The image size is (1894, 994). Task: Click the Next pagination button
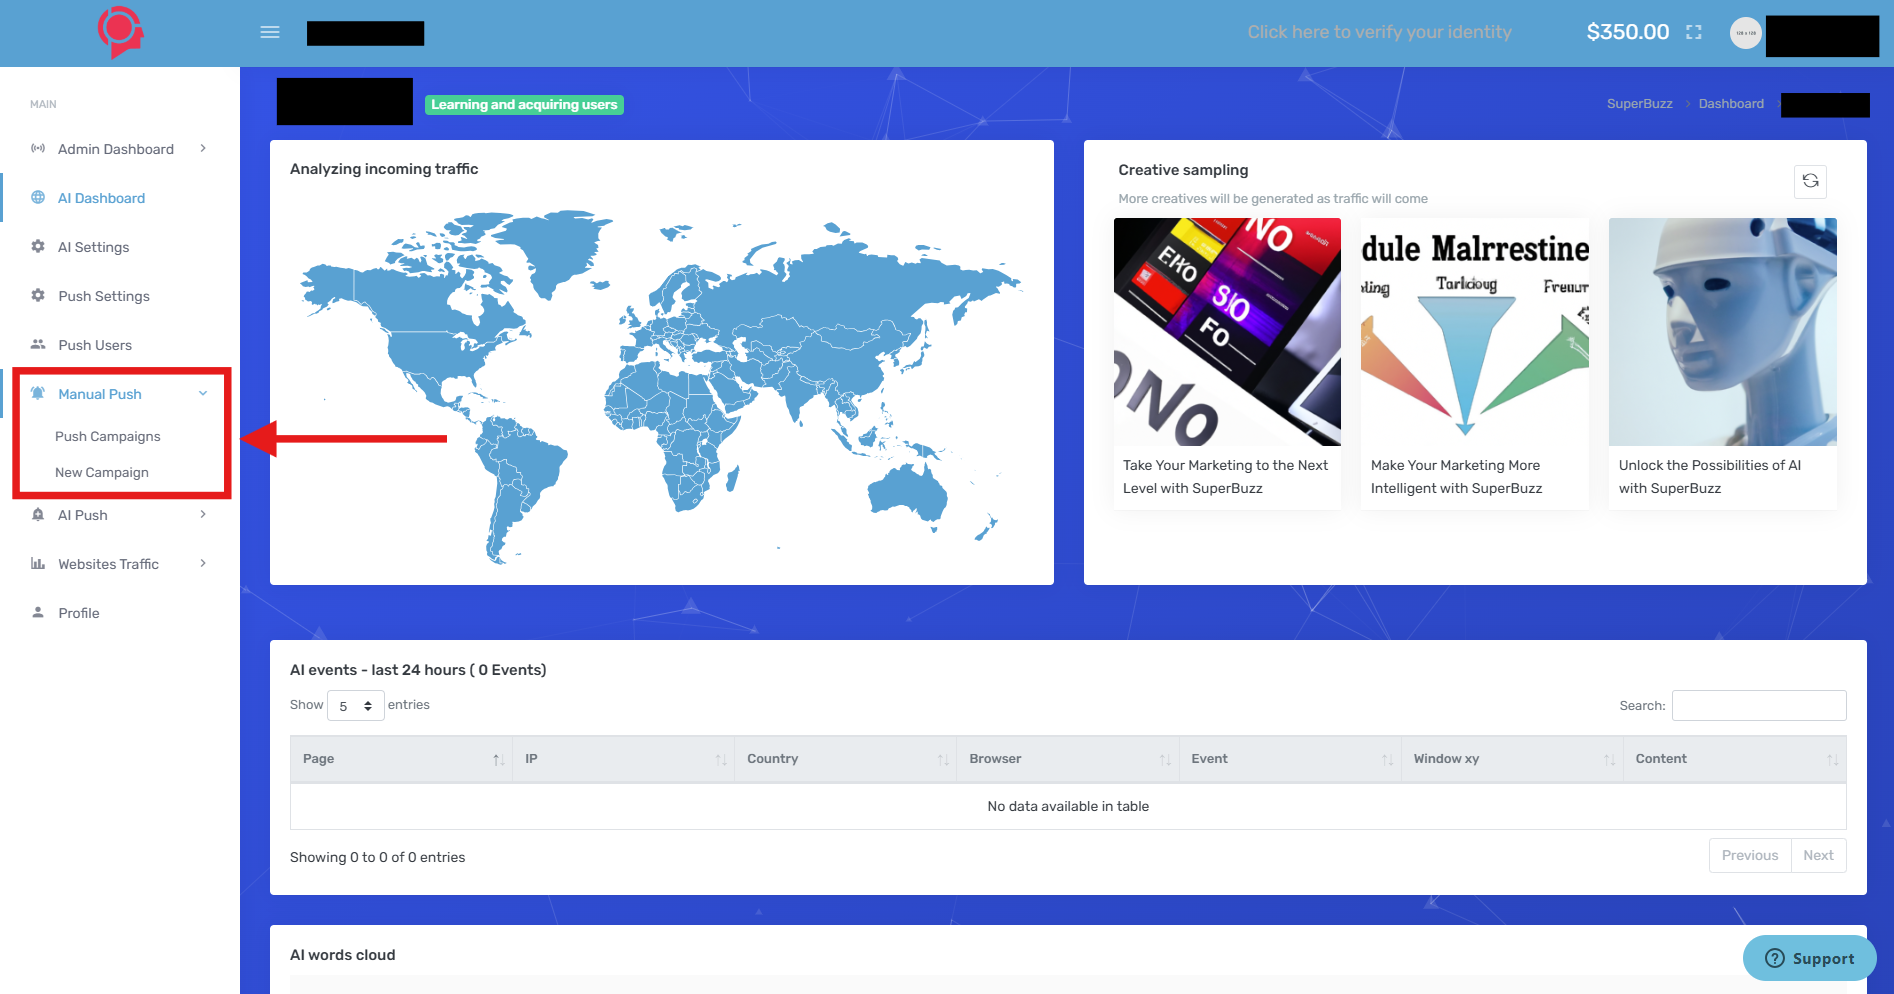[1818, 855]
